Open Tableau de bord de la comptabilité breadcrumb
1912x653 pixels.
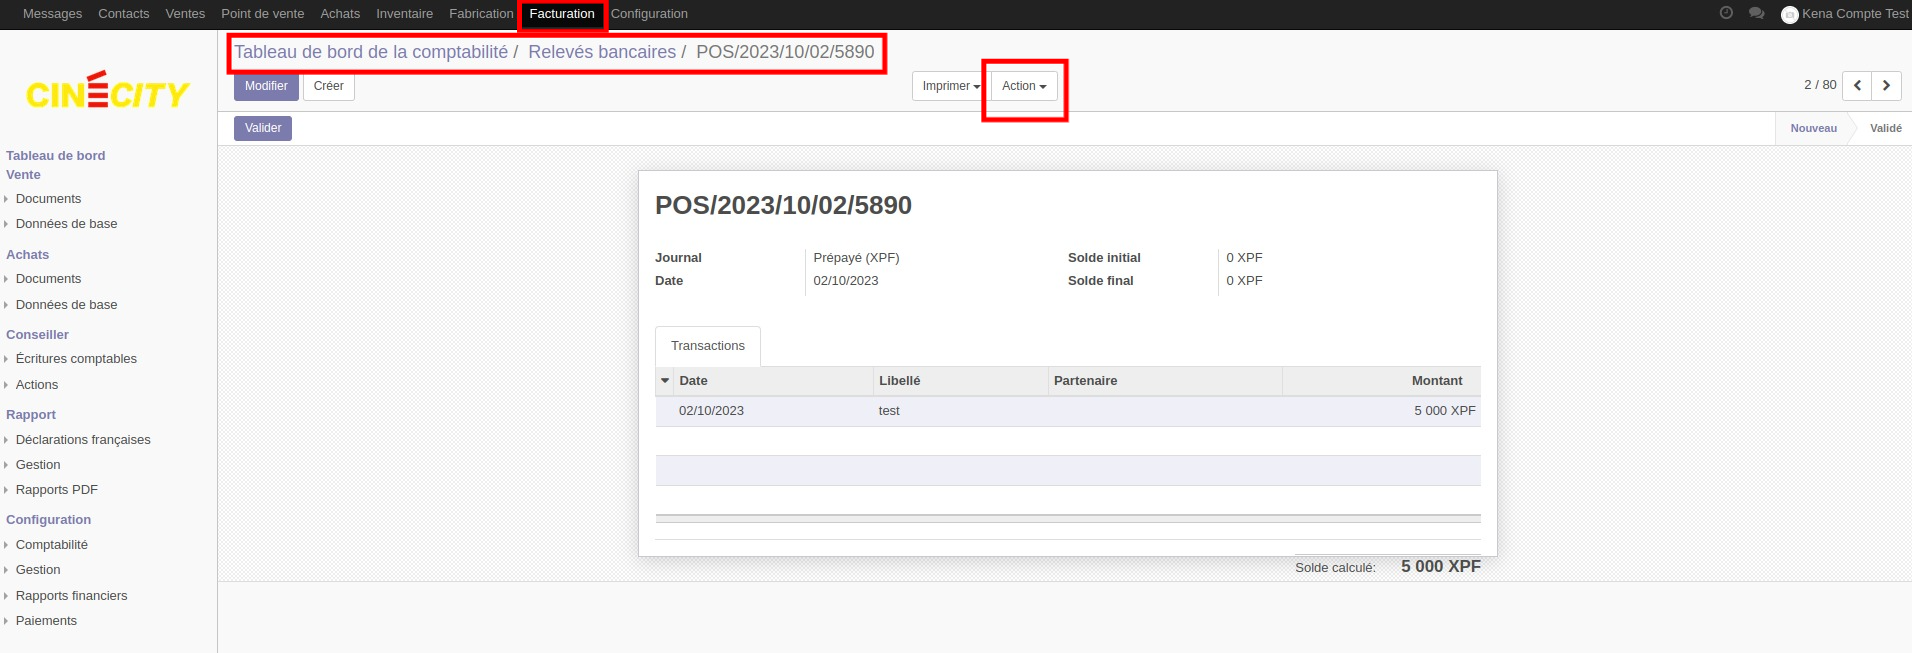(x=371, y=52)
